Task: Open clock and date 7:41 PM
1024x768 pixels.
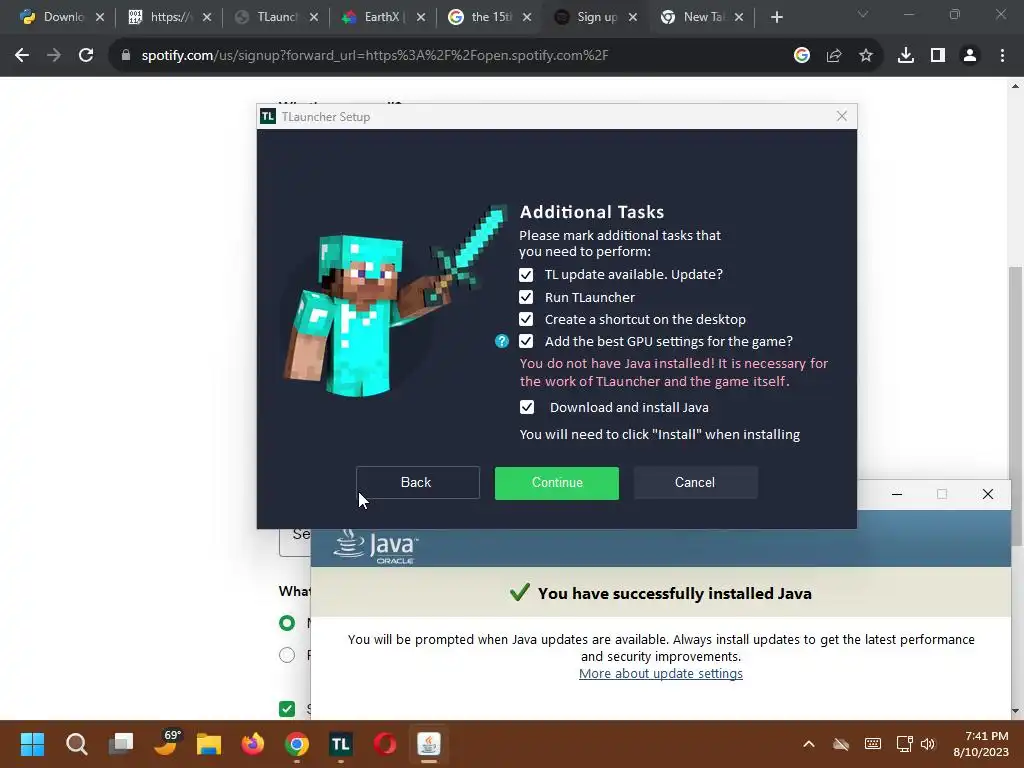Action: point(981,744)
